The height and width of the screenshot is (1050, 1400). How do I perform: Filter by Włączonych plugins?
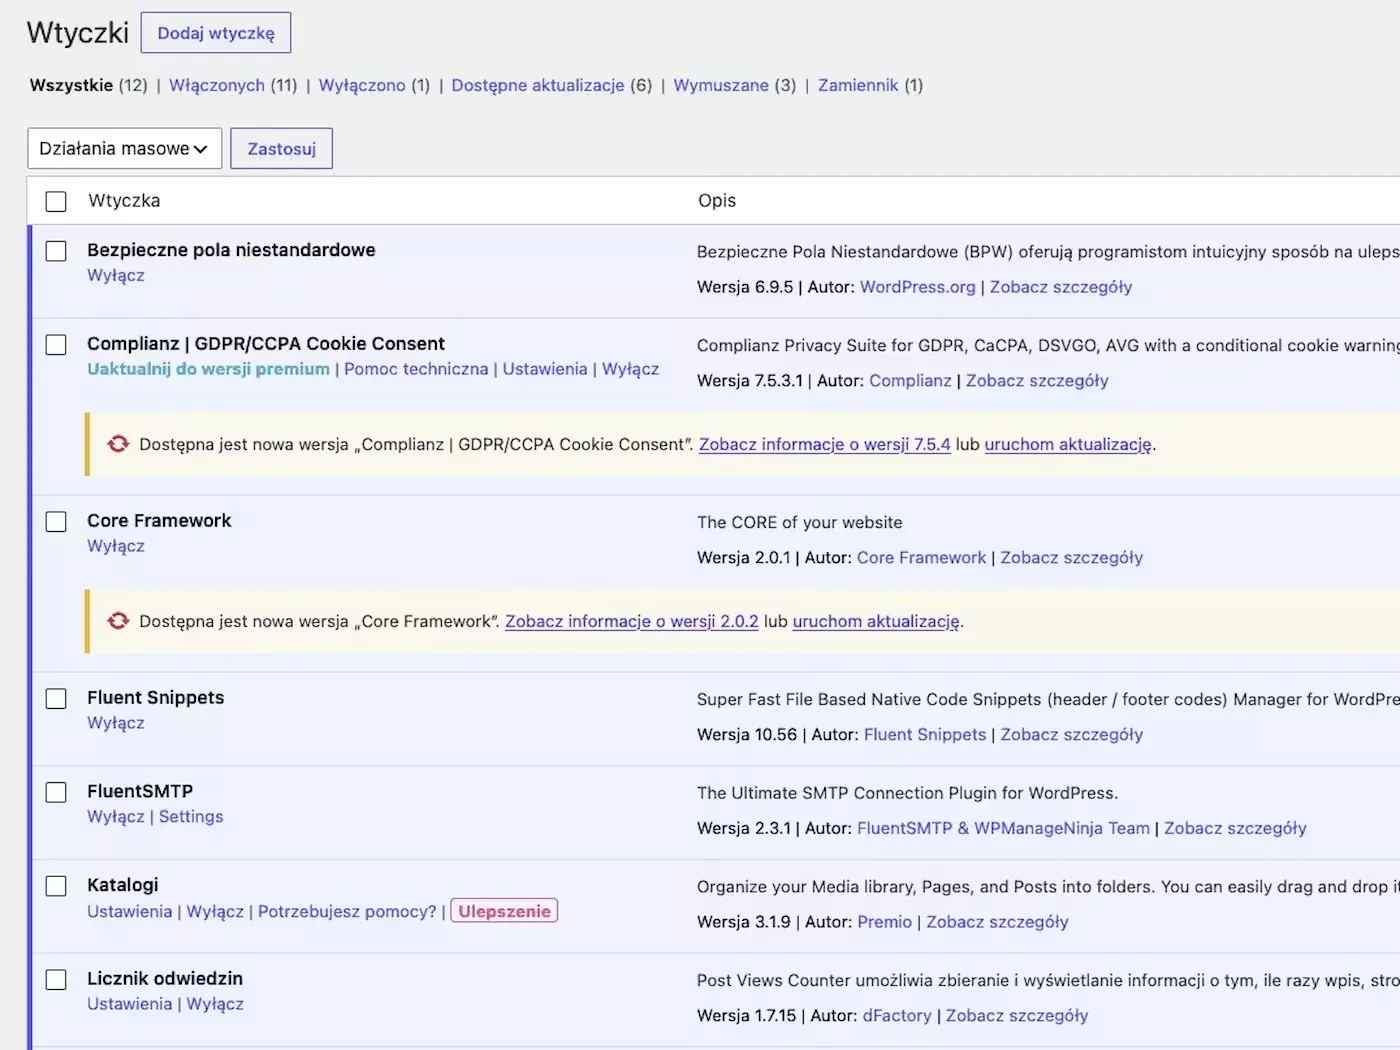point(217,85)
